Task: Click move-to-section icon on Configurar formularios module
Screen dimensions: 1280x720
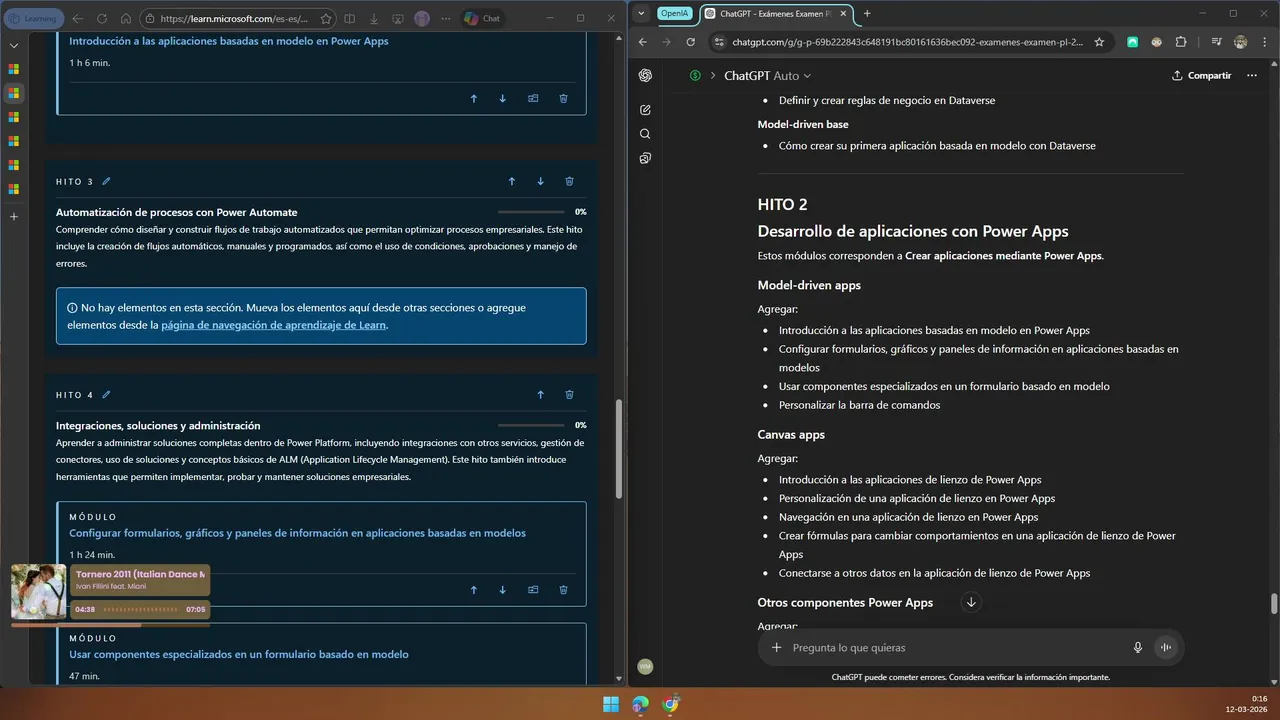Action: [x=533, y=590]
